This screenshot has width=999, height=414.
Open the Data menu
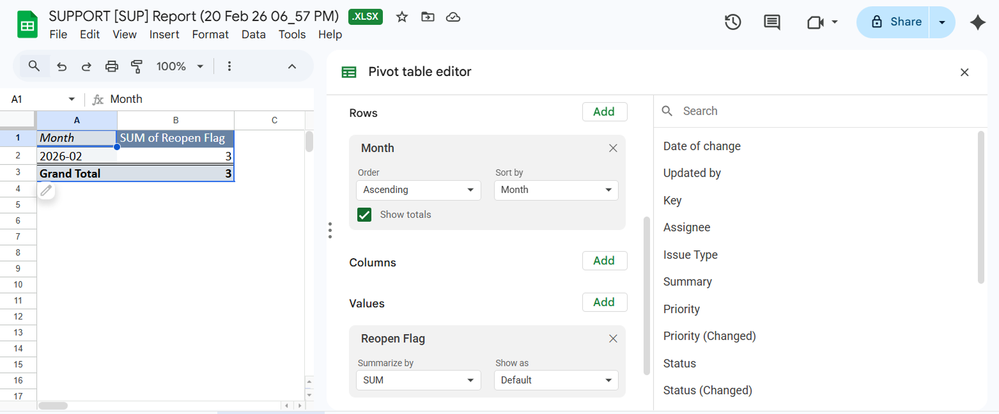(253, 34)
